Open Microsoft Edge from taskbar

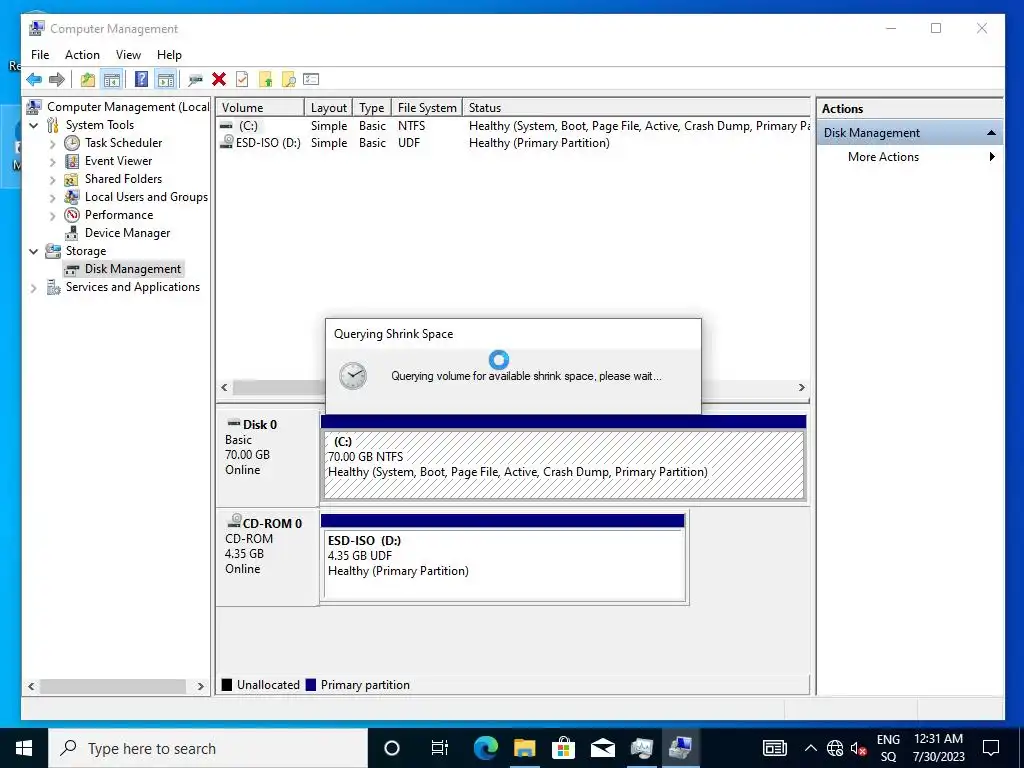click(485, 748)
